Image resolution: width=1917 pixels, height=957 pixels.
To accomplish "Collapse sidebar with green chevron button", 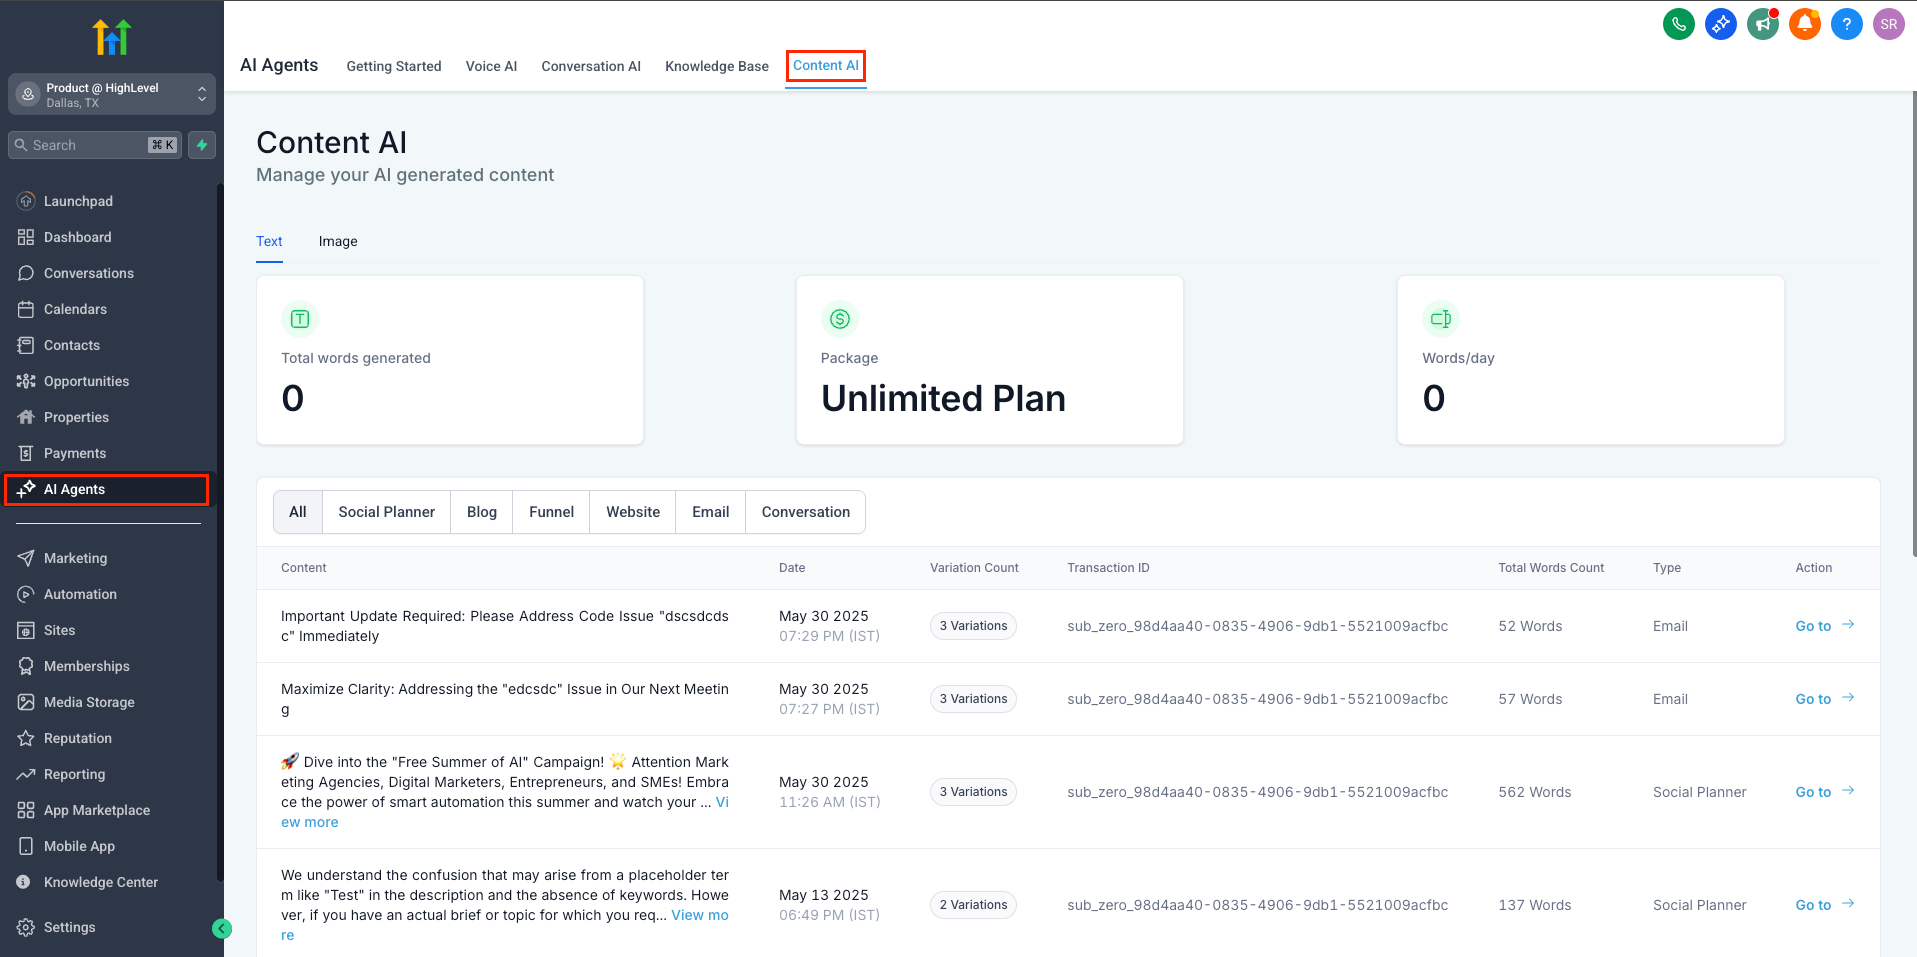I will click(222, 929).
